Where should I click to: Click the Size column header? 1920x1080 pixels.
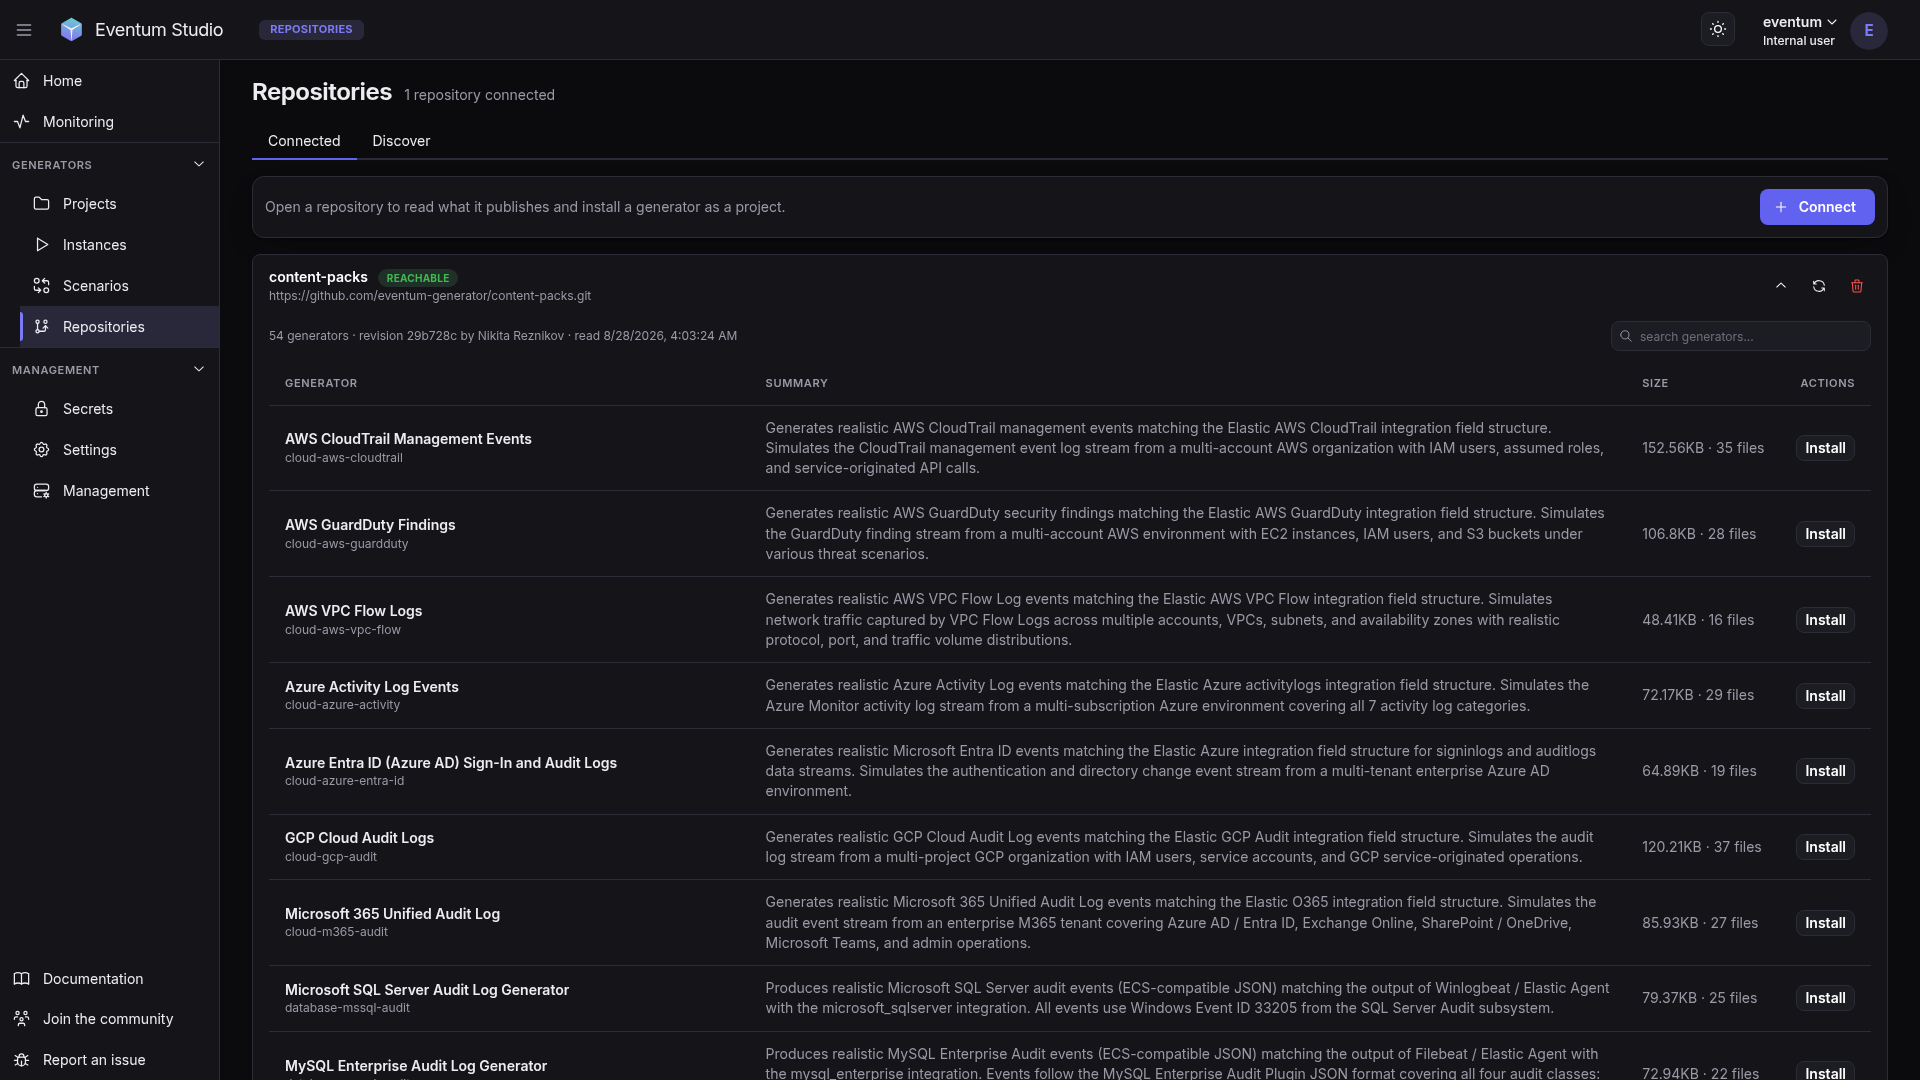pyautogui.click(x=1655, y=383)
